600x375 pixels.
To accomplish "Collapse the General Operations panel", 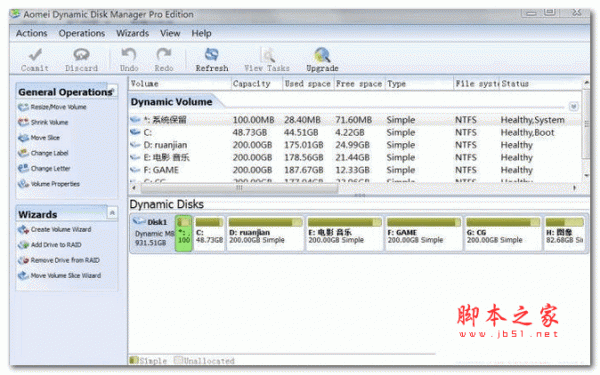I will (x=112, y=91).
